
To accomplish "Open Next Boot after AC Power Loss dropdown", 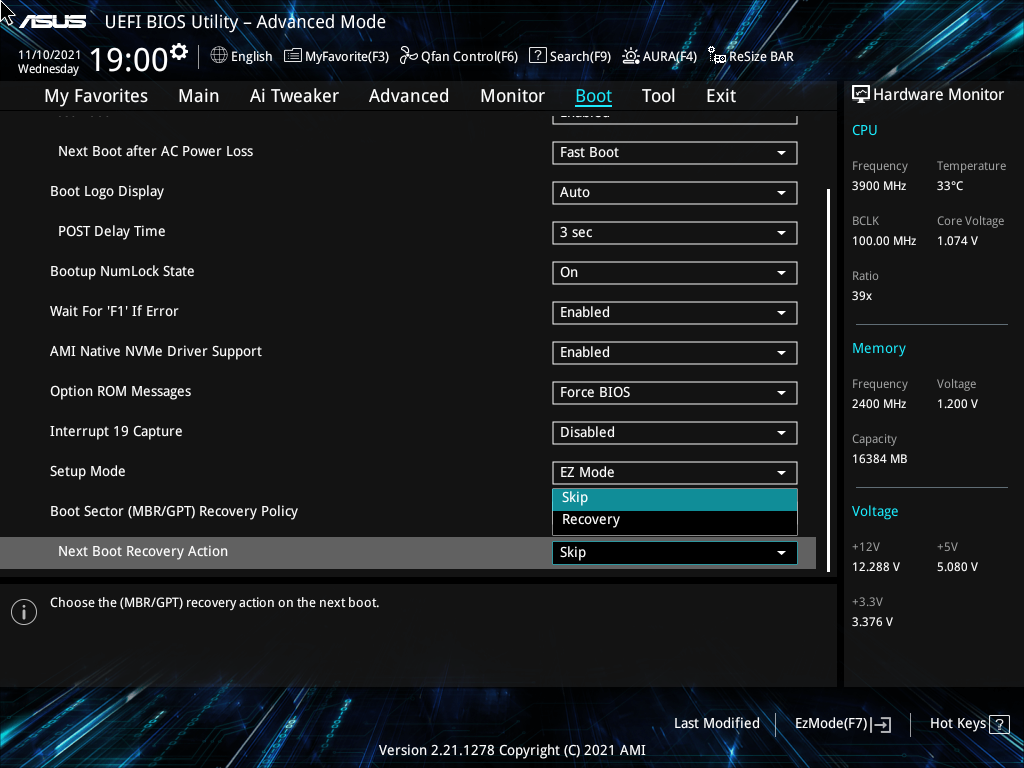I will click(675, 153).
